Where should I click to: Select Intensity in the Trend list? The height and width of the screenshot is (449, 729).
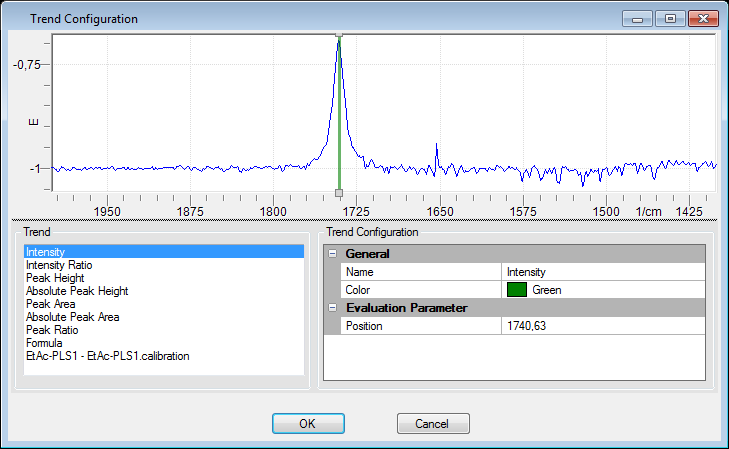(45, 253)
